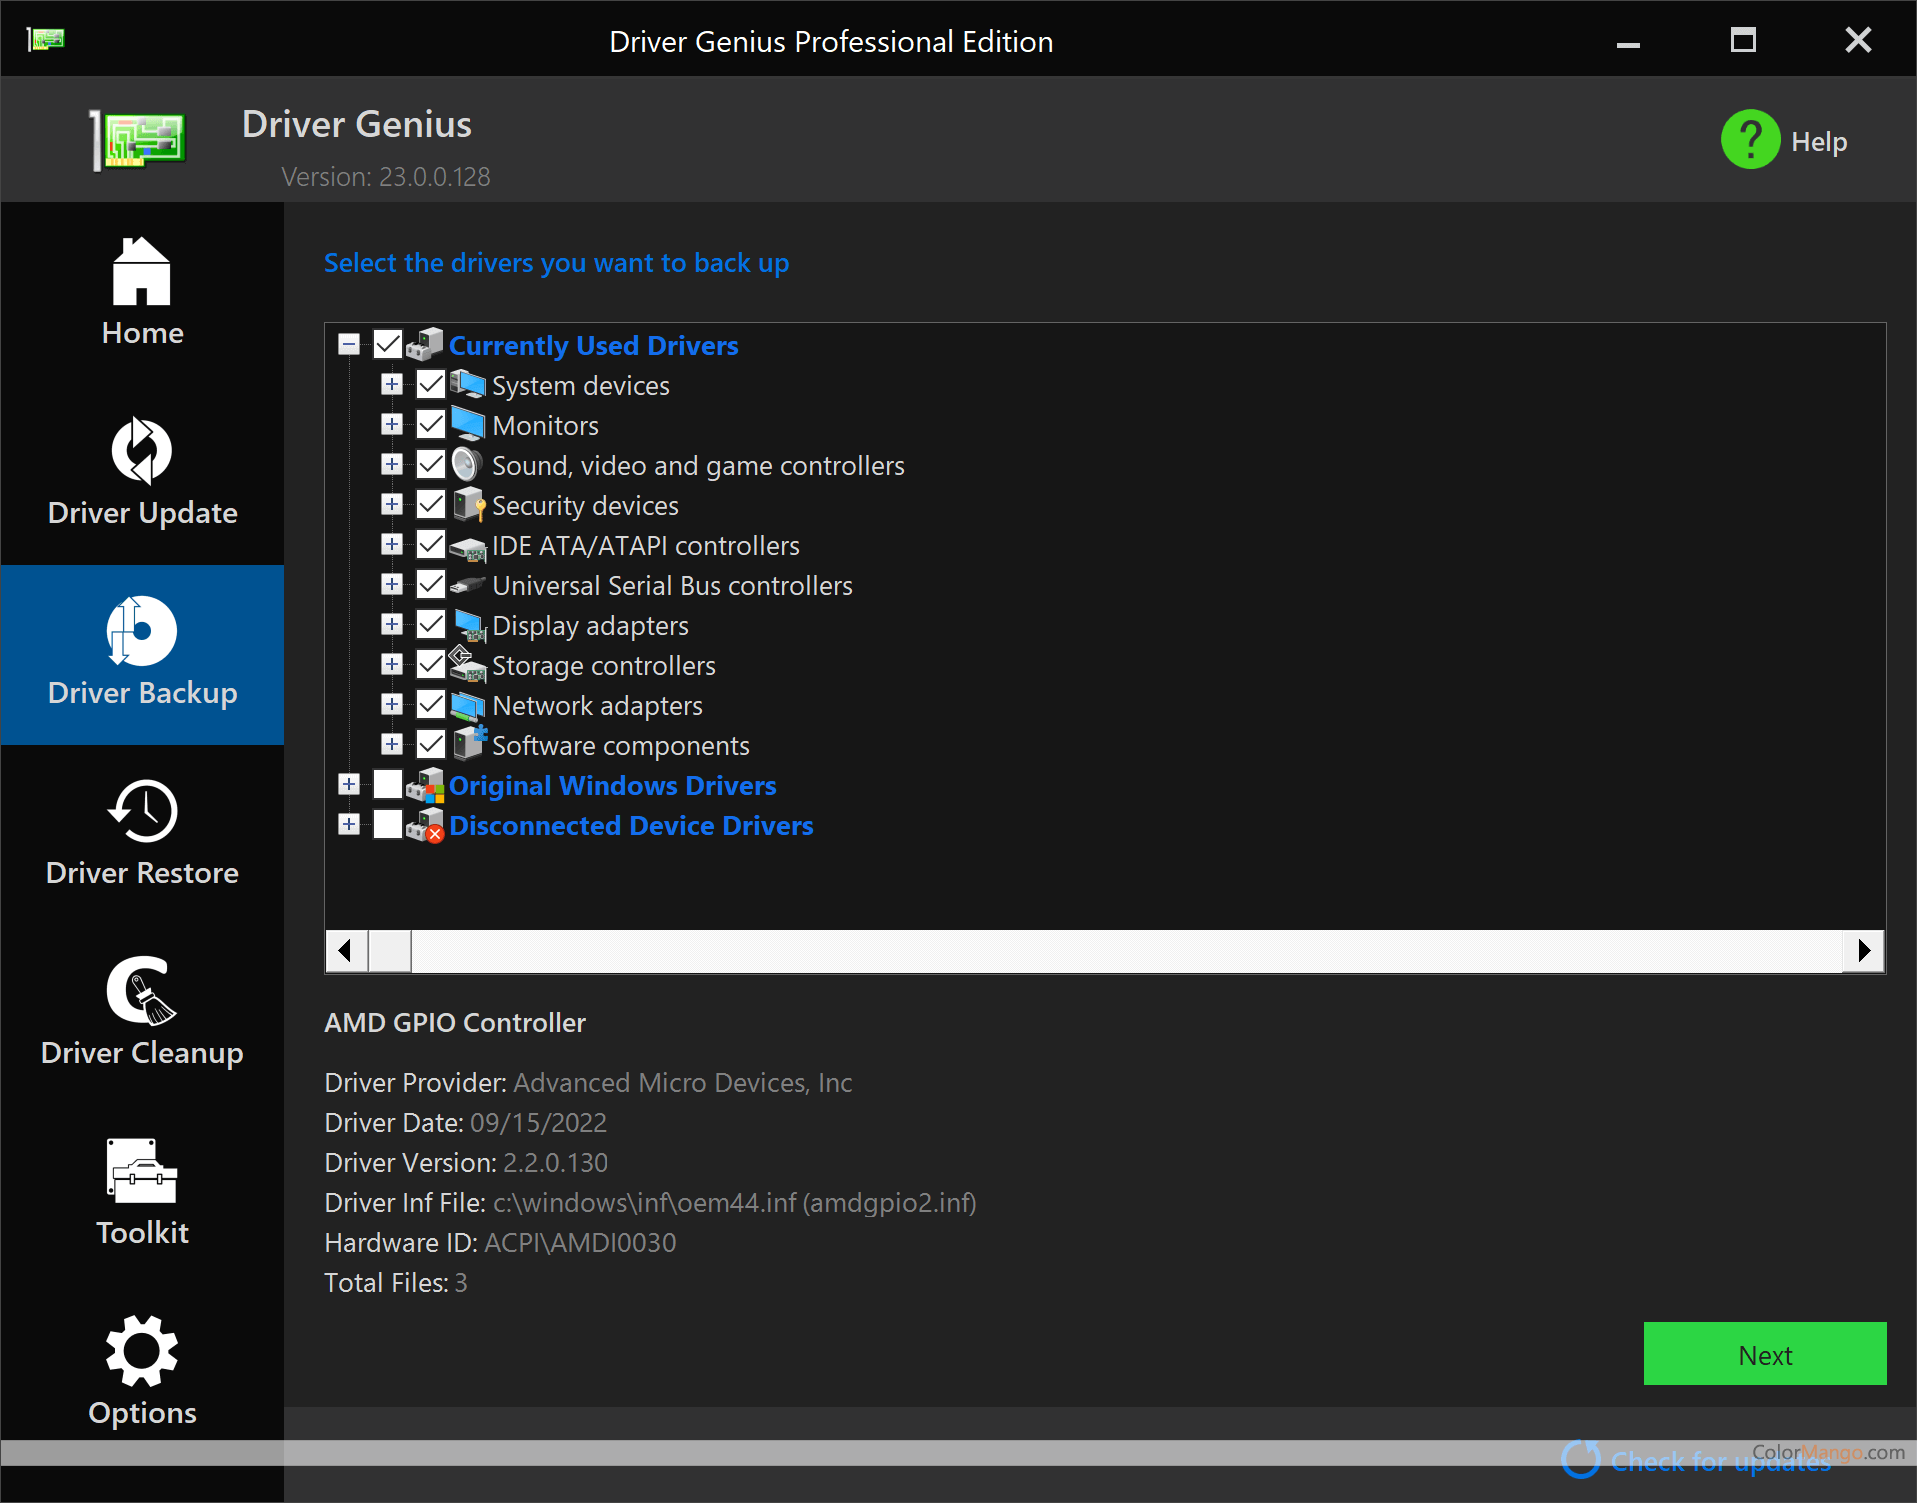Expand the Network adapters node
The height and width of the screenshot is (1503, 1917).
(392, 705)
